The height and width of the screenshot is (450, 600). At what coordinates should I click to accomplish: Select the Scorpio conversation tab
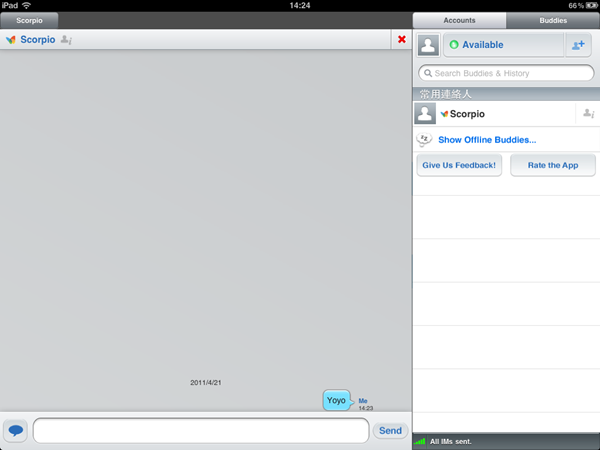pyautogui.click(x=30, y=20)
